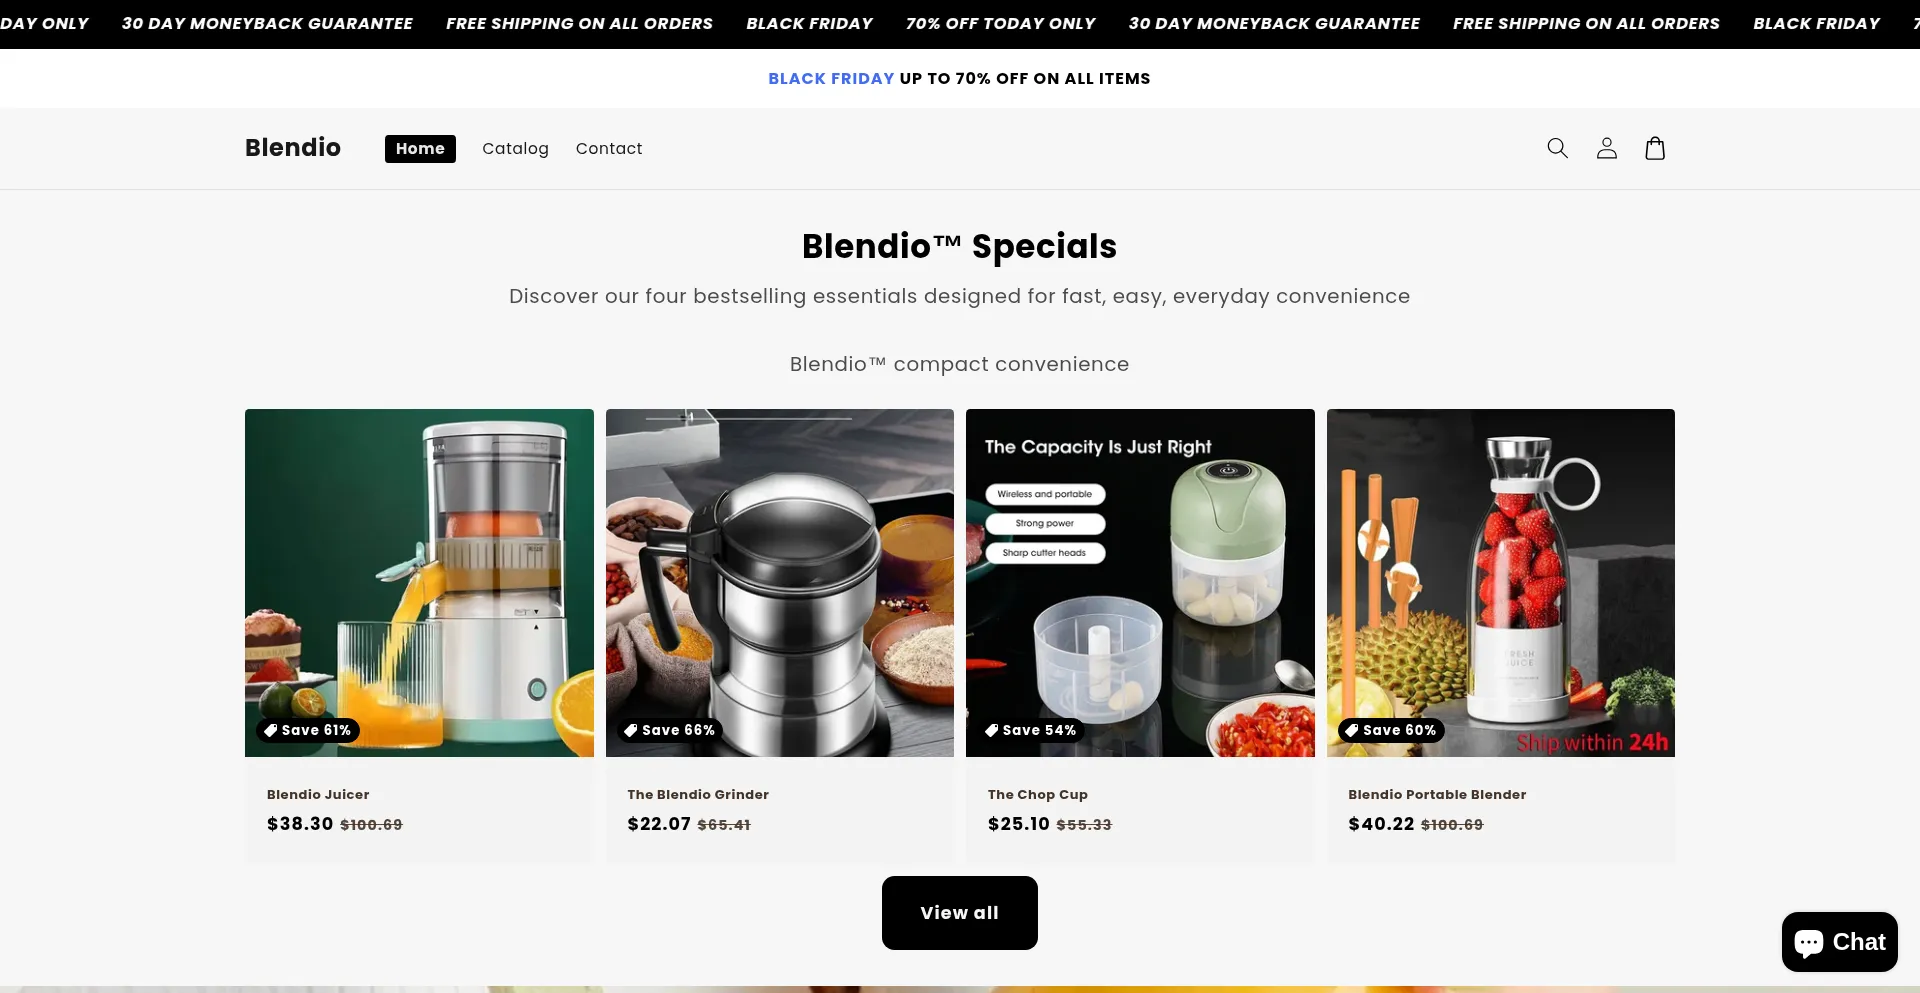Select the juicer product image
Image resolution: width=1920 pixels, height=993 pixels.
[419, 583]
